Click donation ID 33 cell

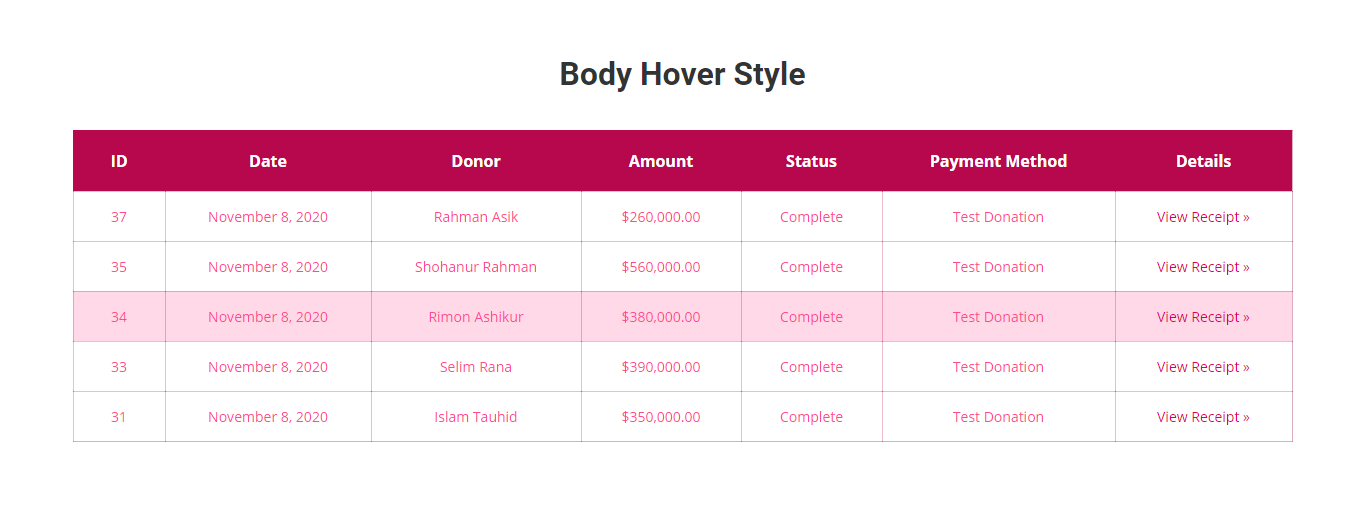click(119, 367)
